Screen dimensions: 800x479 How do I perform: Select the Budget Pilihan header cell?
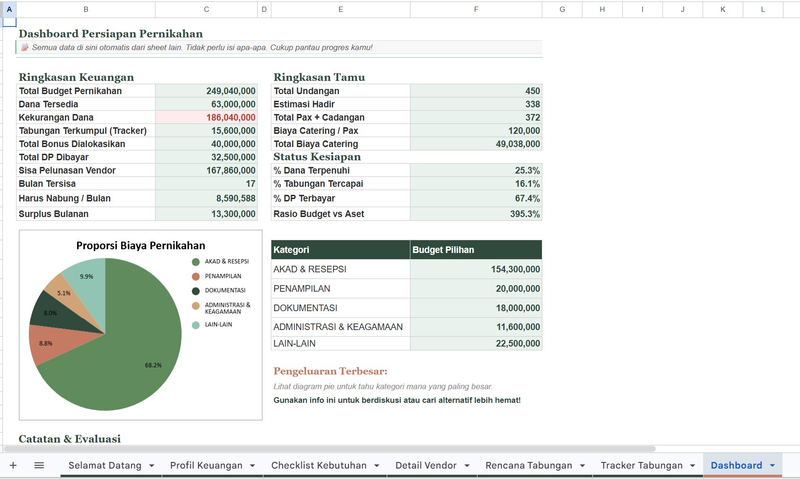[476, 250]
